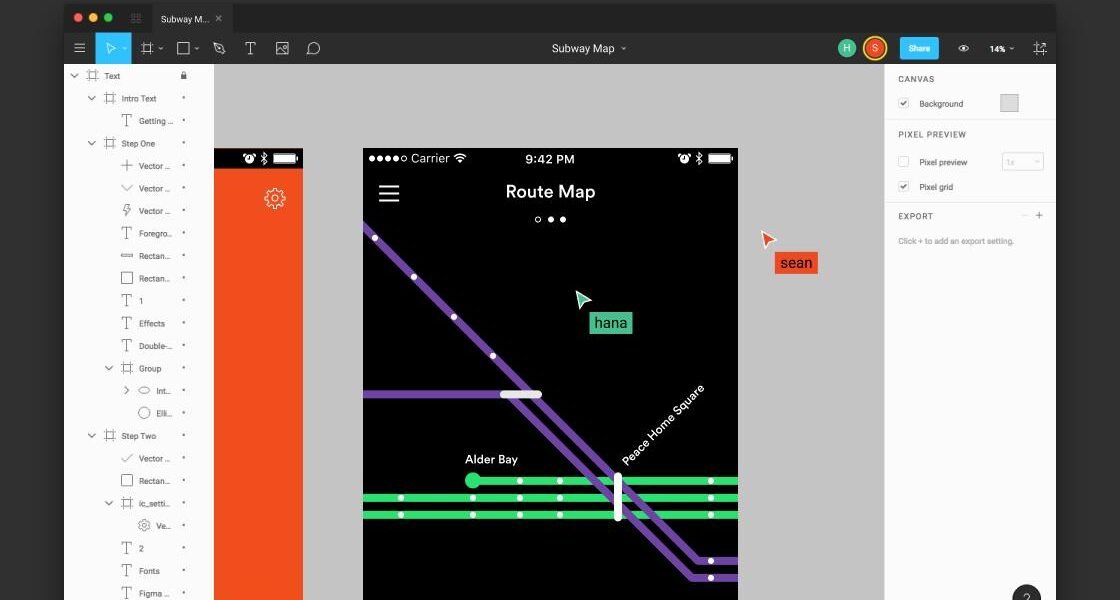Click the Wi-Fi icon in Route Map status bar
Screen dimensions: 1120x600
click(x=460, y=158)
